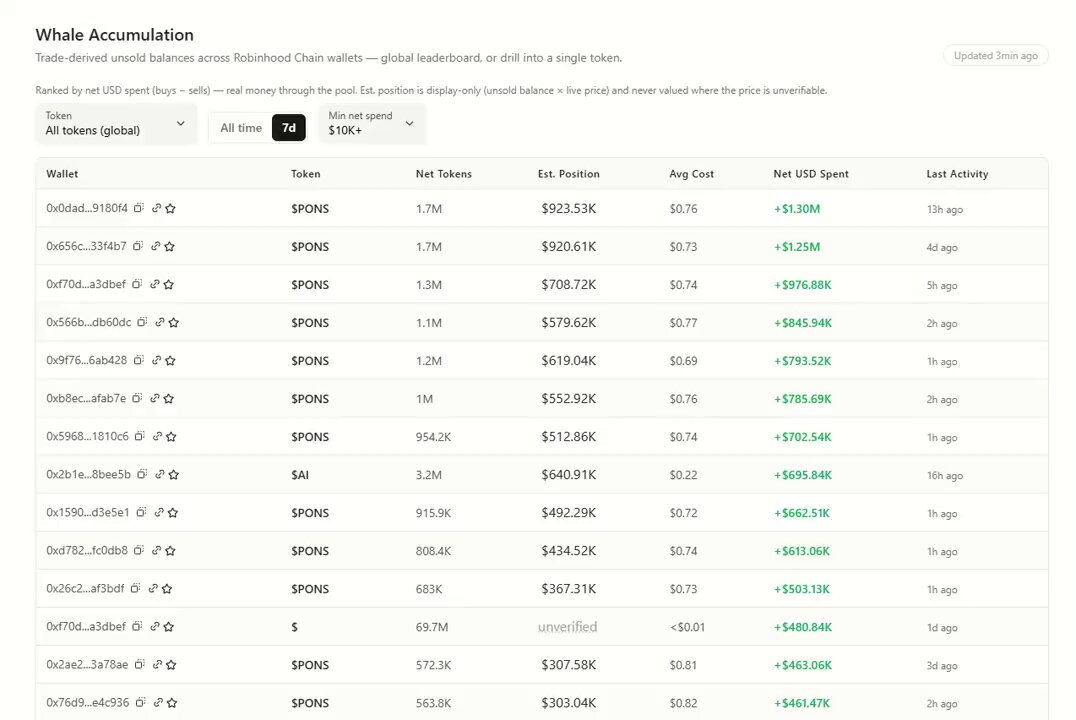Open explorer link for 0x0dad...9180f4

(x=156, y=208)
